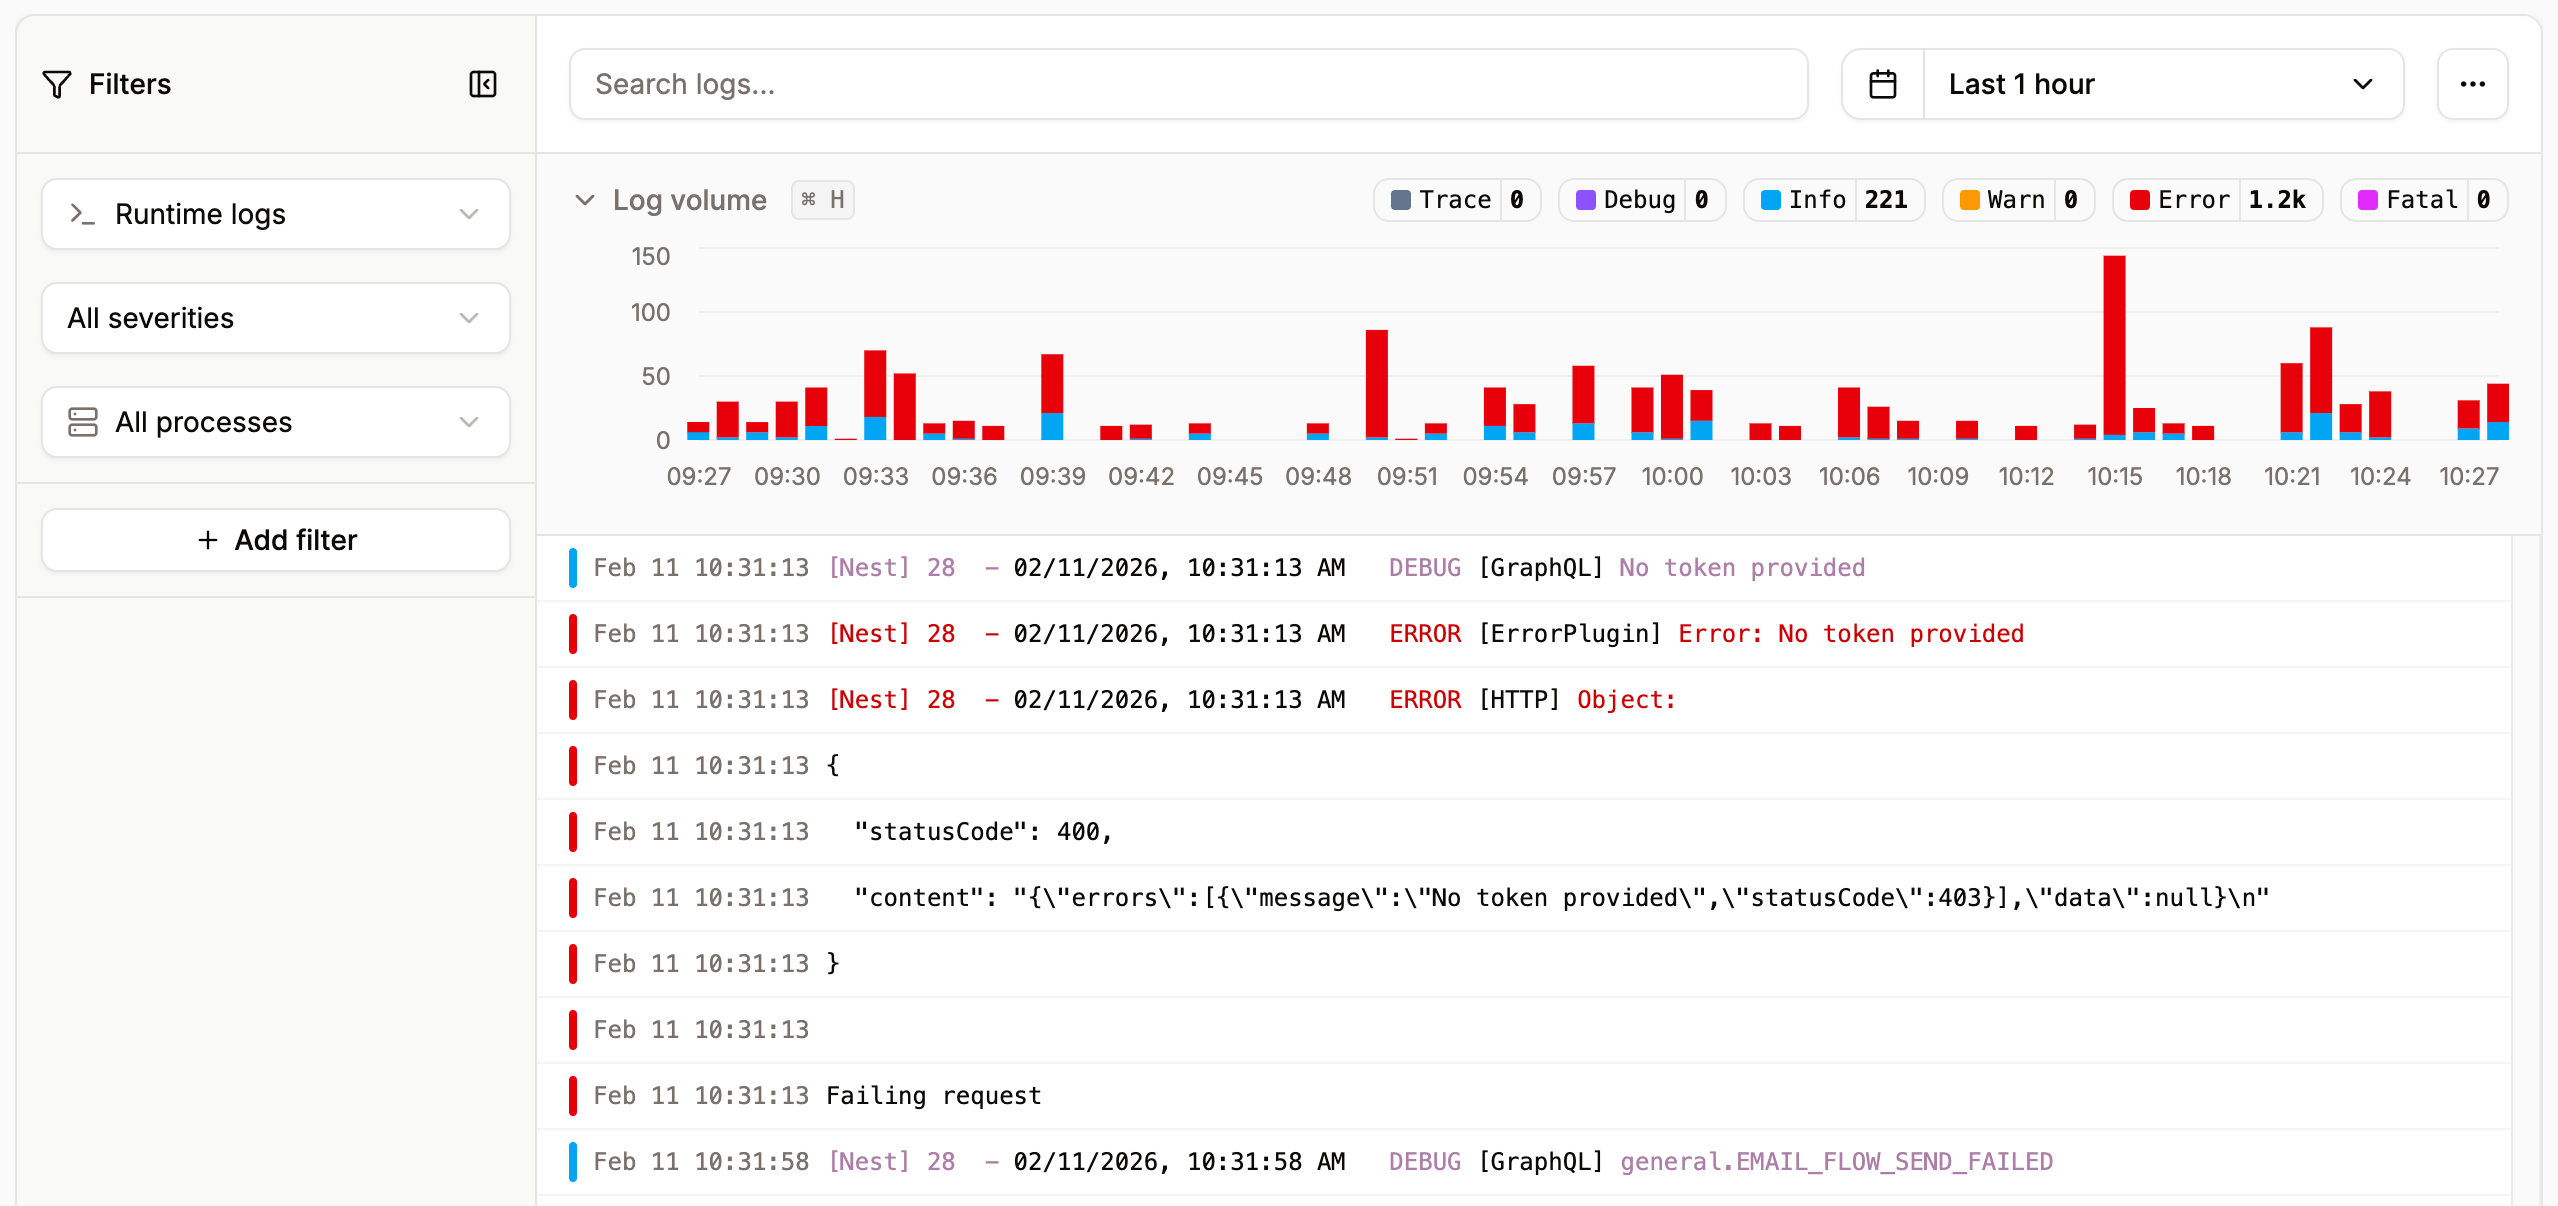Click the Filters funnel icon
This screenshot has height=1206, width=2558.
click(x=57, y=84)
